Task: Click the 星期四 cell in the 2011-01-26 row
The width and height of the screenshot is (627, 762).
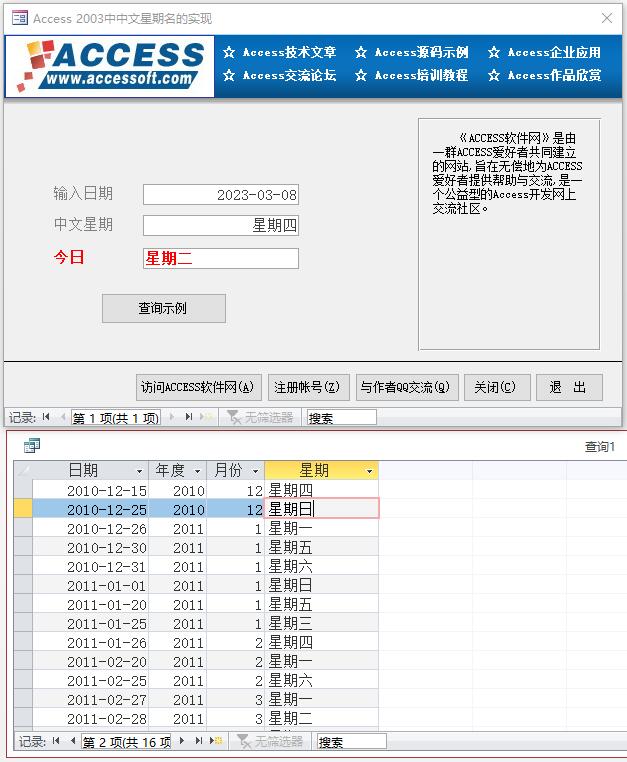Action: tap(321, 642)
